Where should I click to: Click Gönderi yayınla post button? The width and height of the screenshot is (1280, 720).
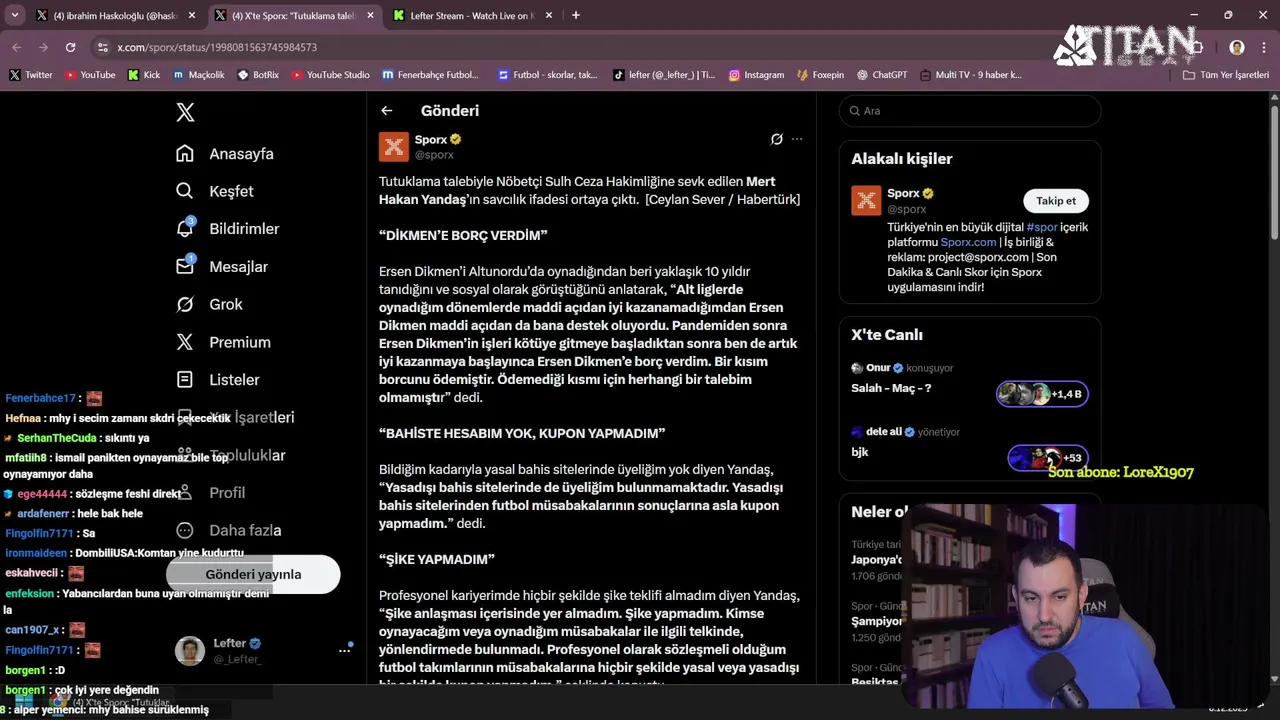(x=253, y=574)
